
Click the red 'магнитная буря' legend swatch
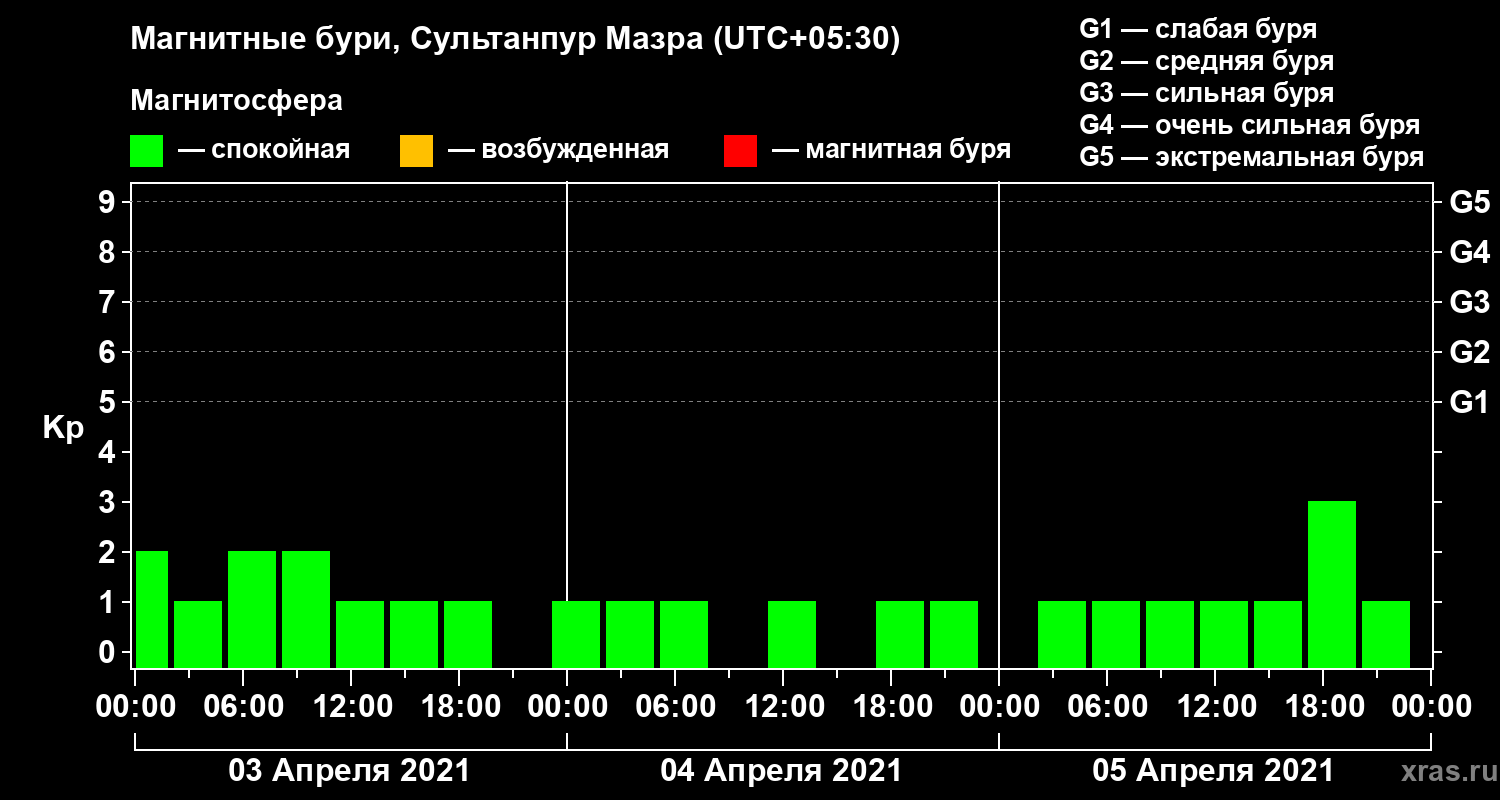click(740, 151)
